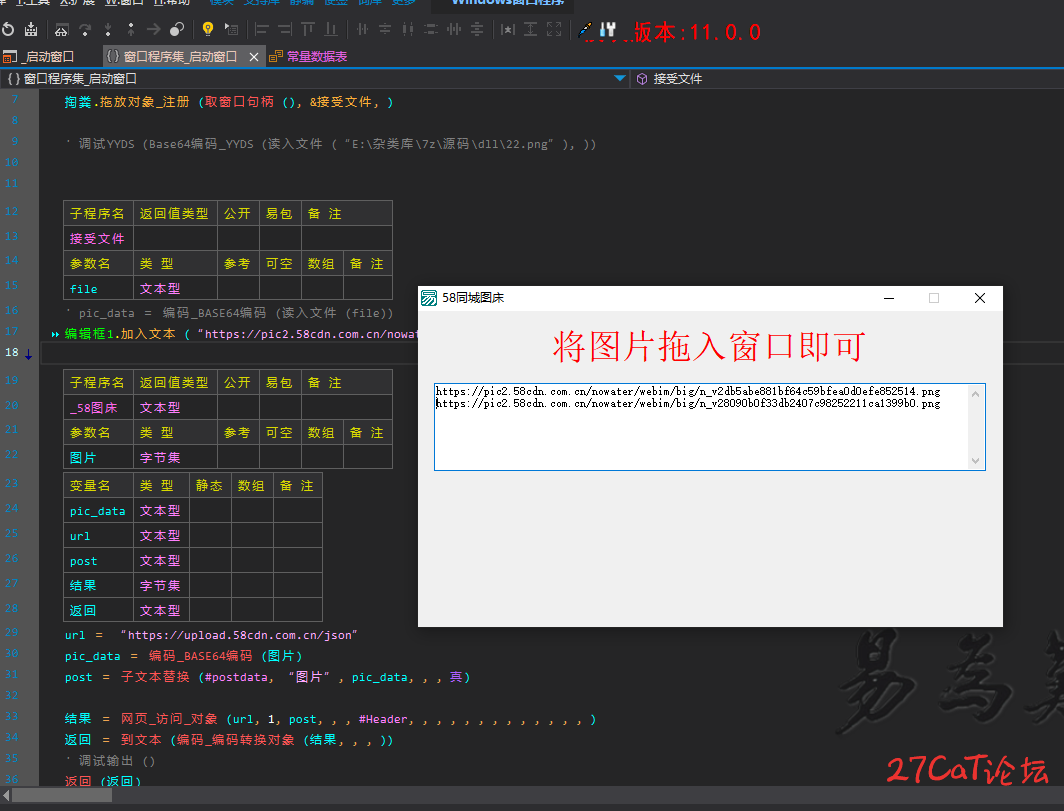Click the post variable name cell

(x=98, y=561)
